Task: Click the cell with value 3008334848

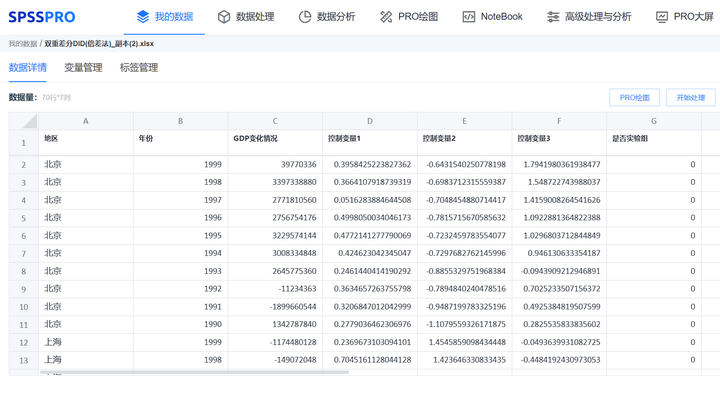Action: (275, 253)
